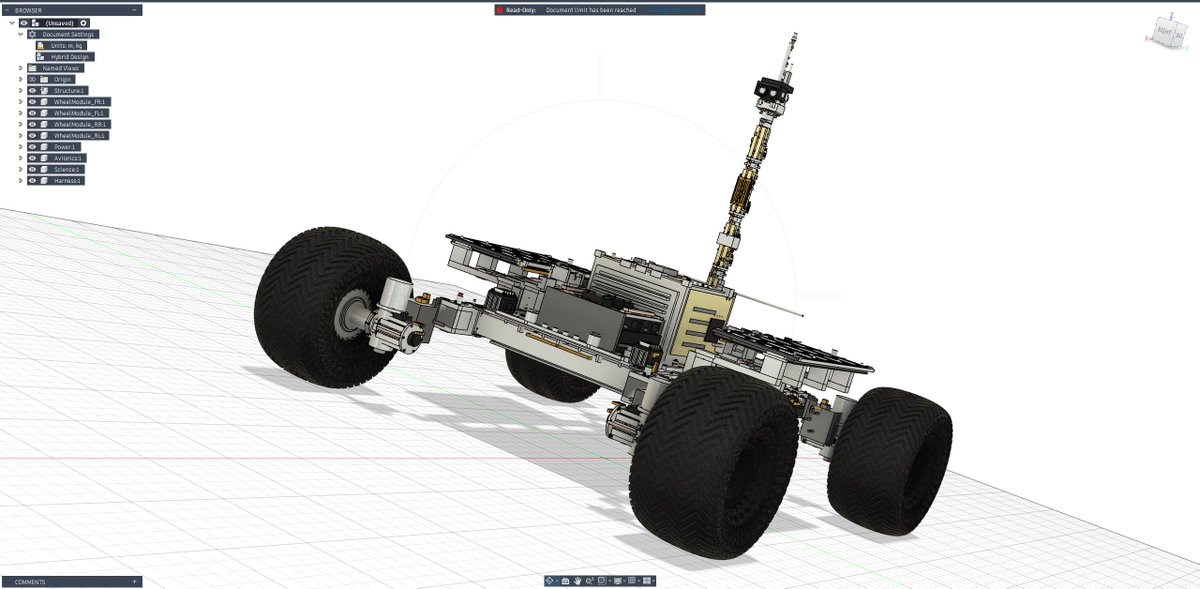Image resolution: width=1200 pixels, height=589 pixels.
Task: Expand the Origin node
Action: 21,79
